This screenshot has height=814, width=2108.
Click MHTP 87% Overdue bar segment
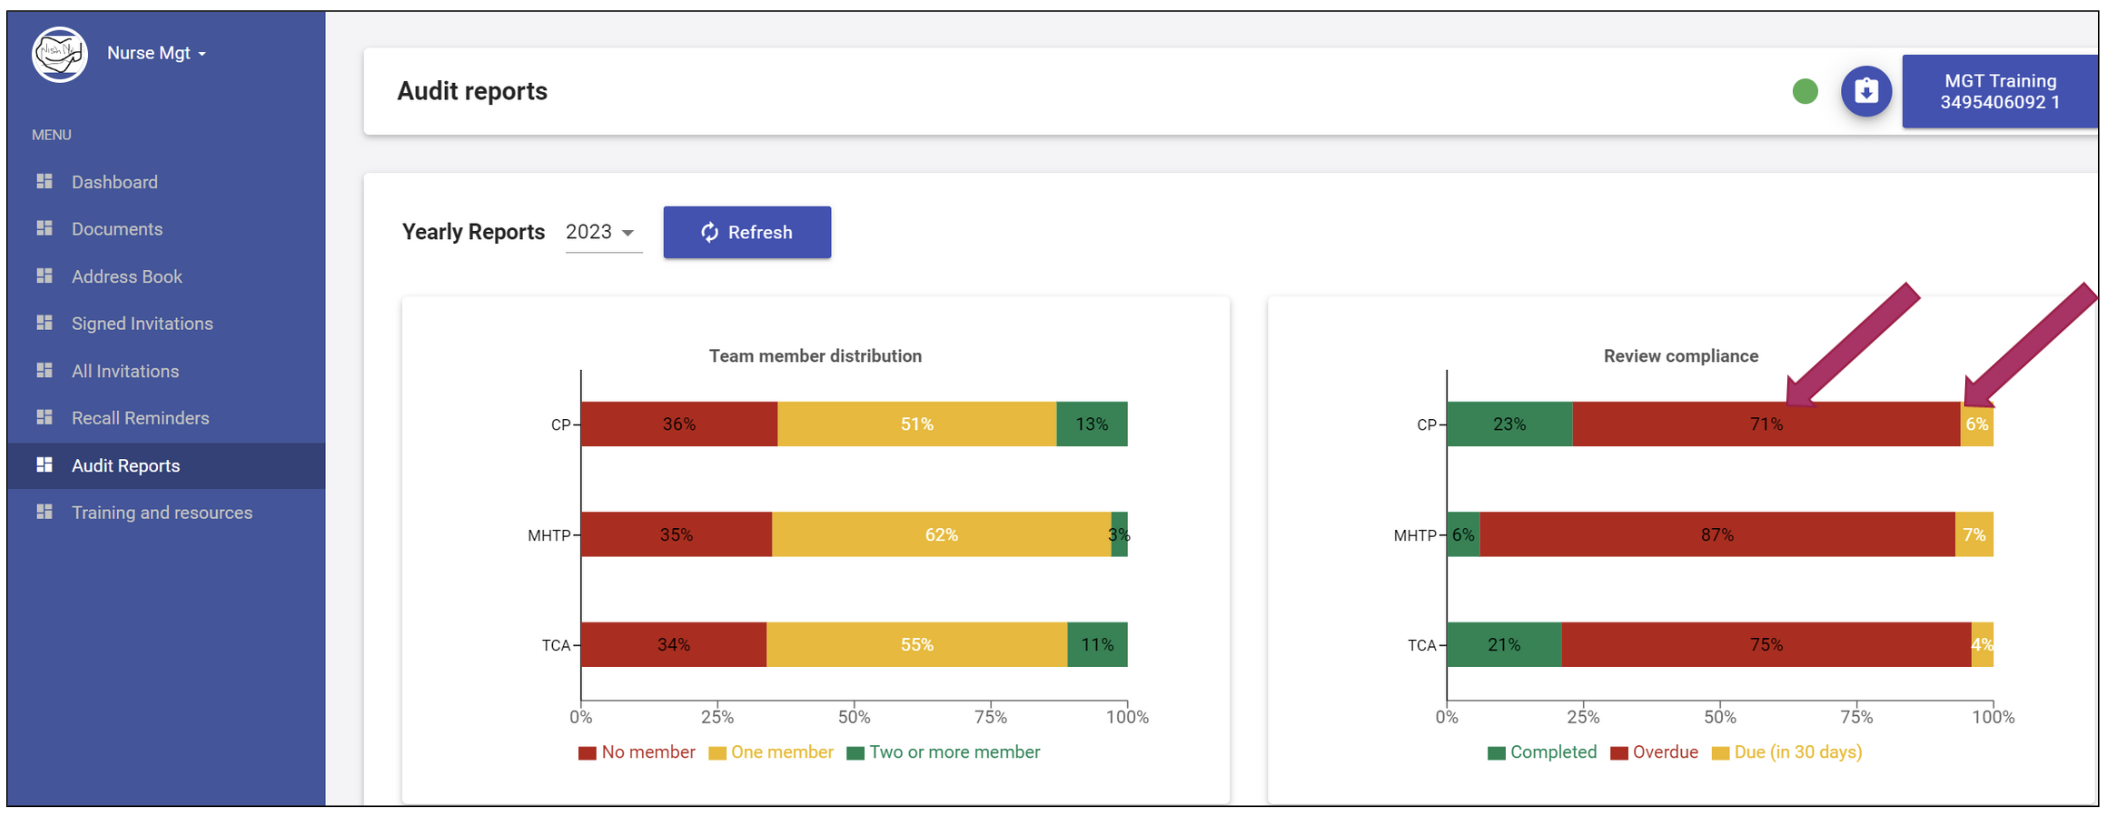(1717, 535)
